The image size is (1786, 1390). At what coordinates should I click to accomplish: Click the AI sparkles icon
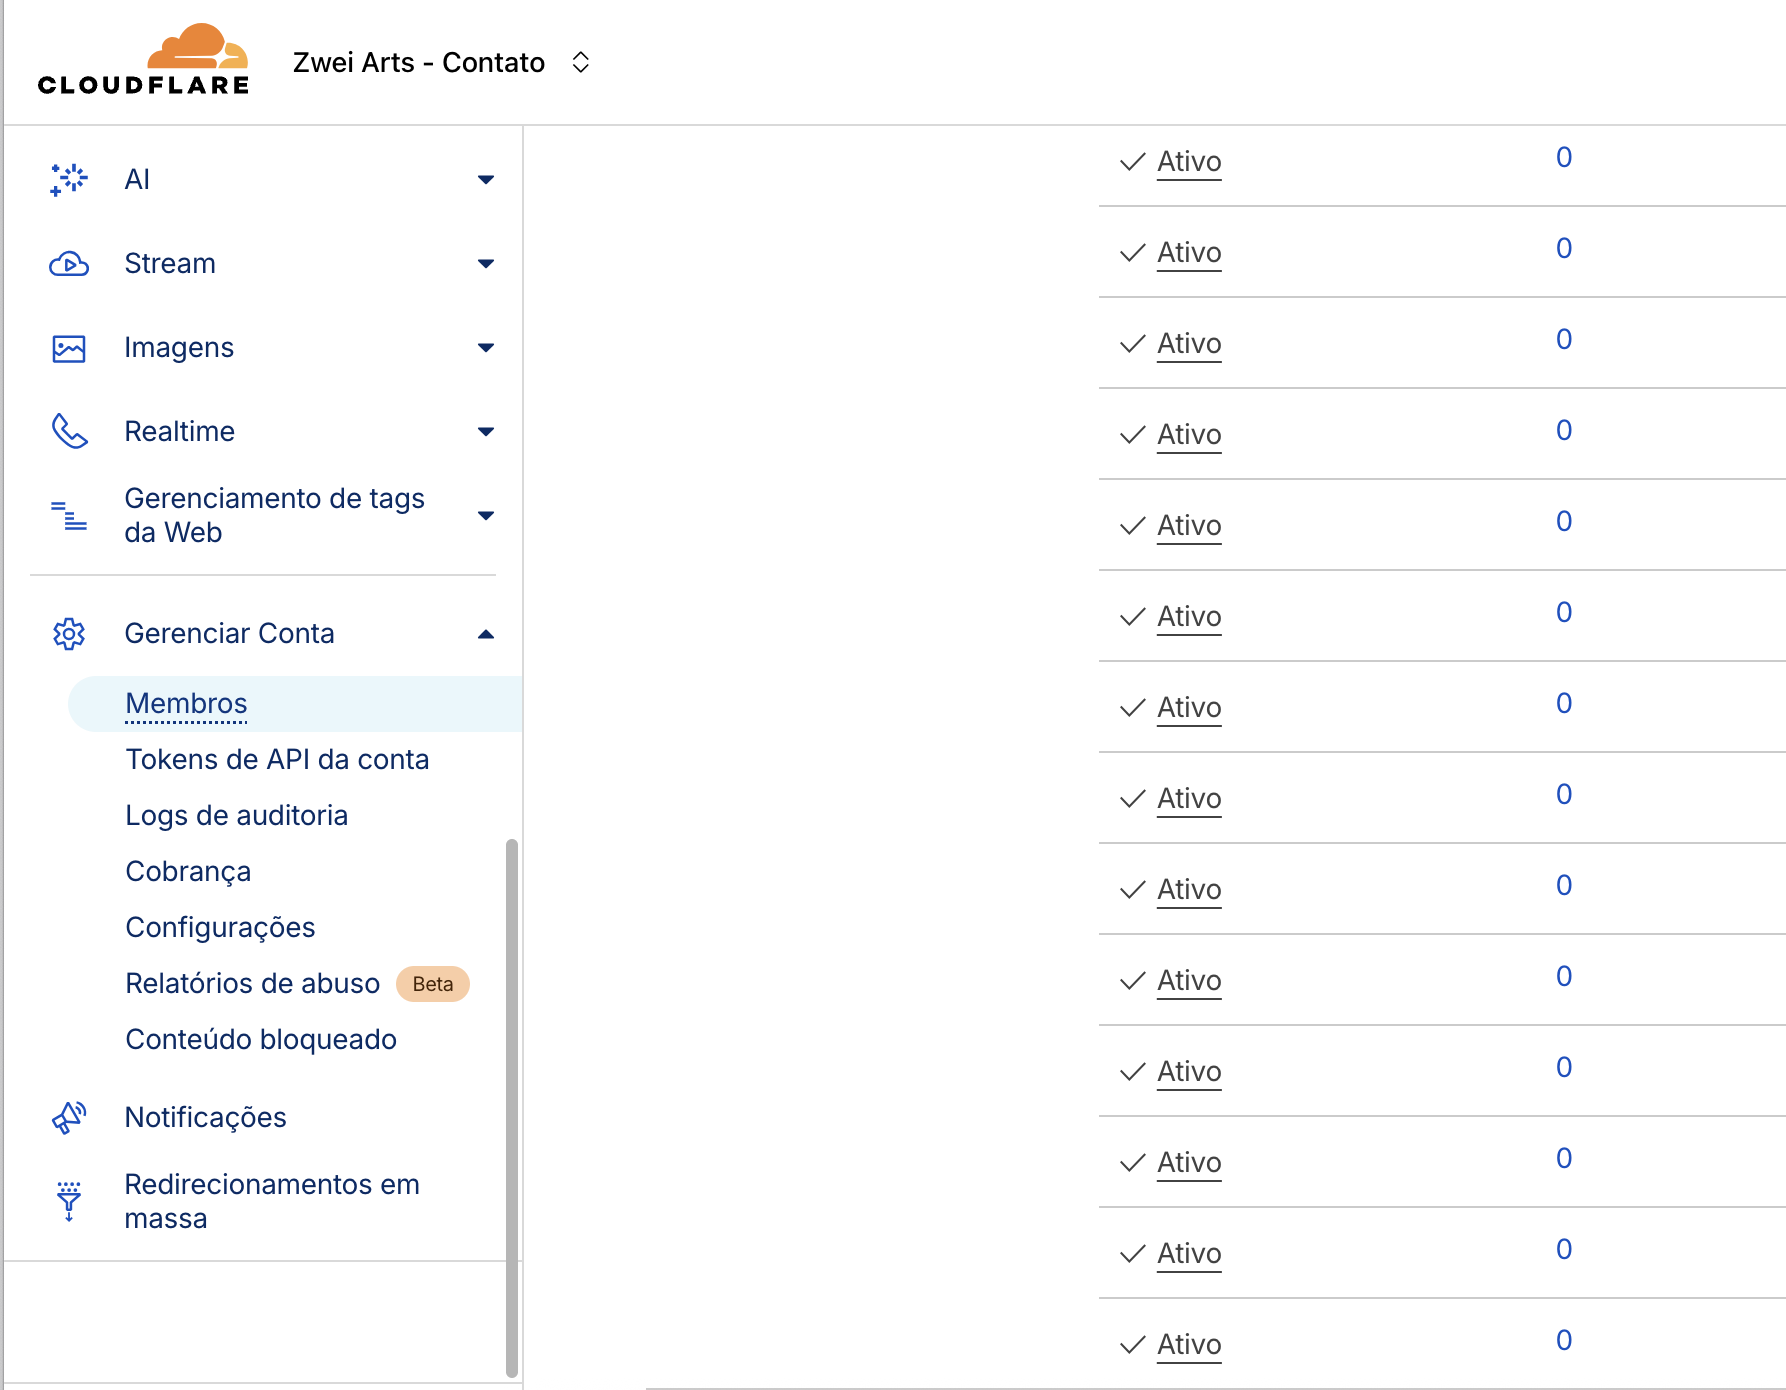tap(69, 180)
